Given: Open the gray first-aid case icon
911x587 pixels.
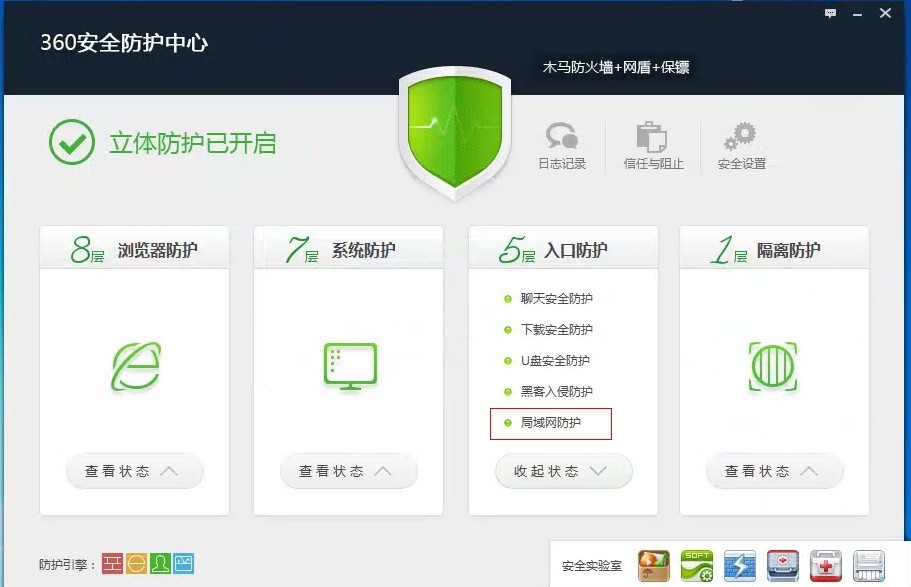Looking at the screenshot, I should click(783, 565).
